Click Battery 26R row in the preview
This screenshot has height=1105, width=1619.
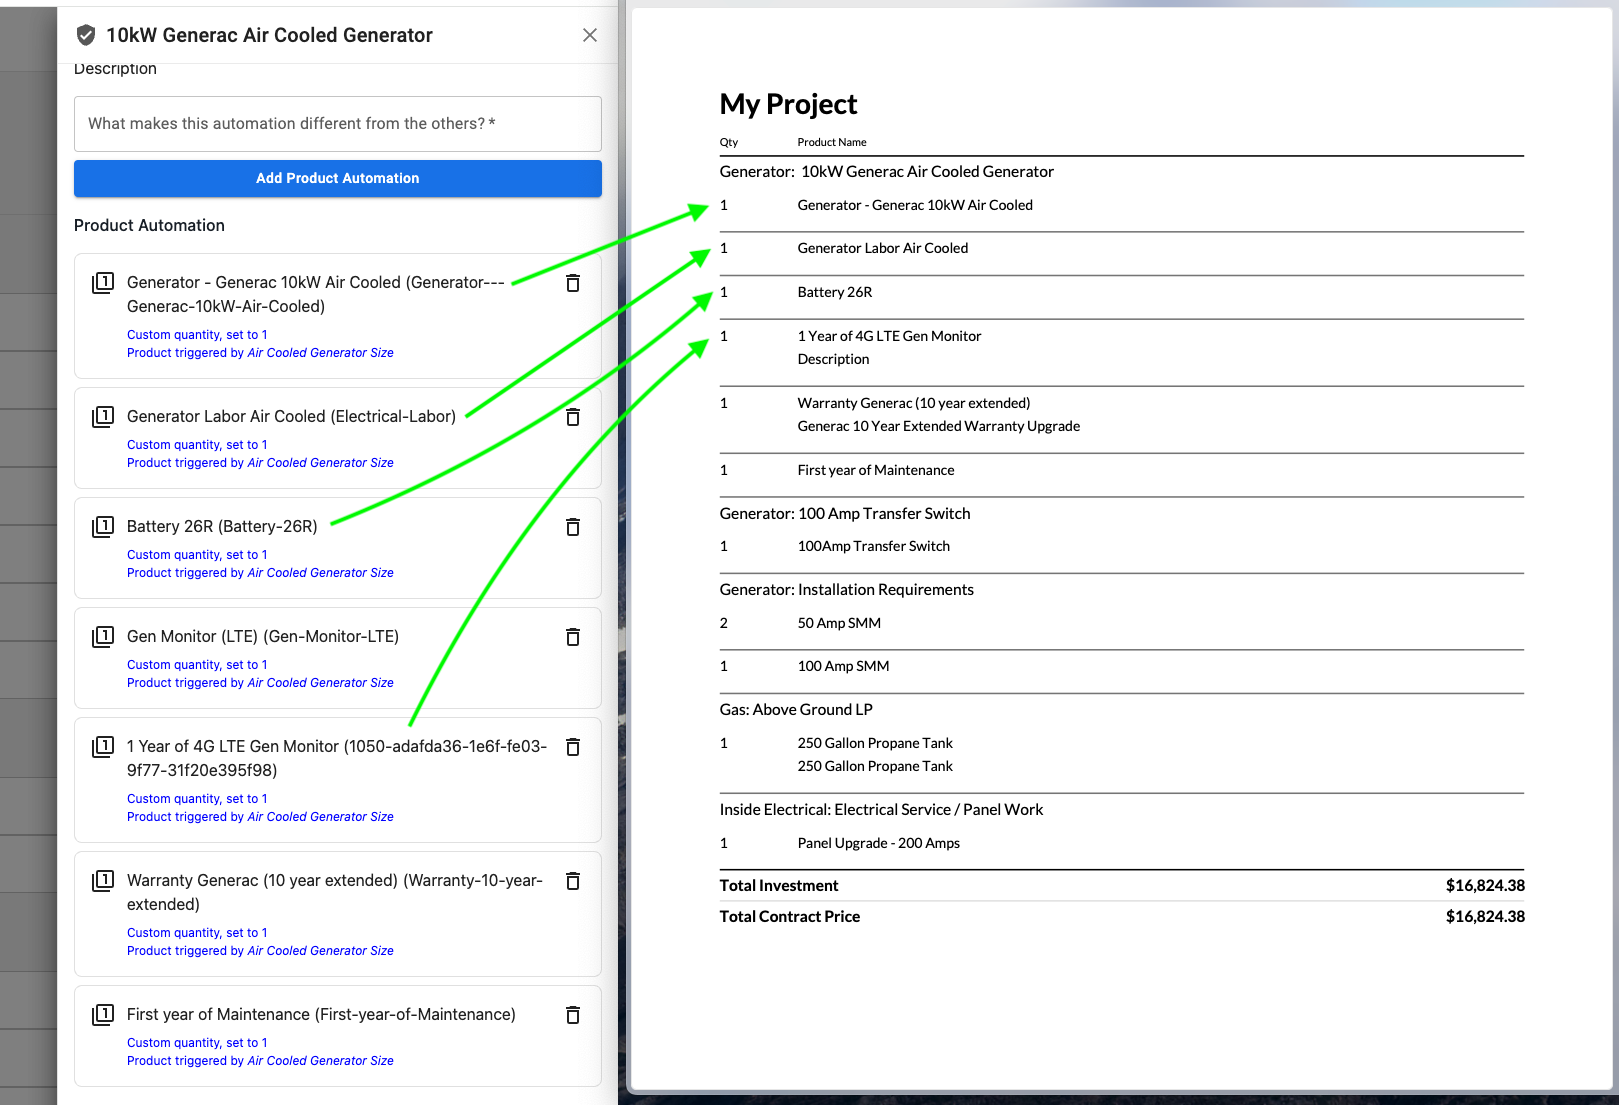click(x=1122, y=293)
